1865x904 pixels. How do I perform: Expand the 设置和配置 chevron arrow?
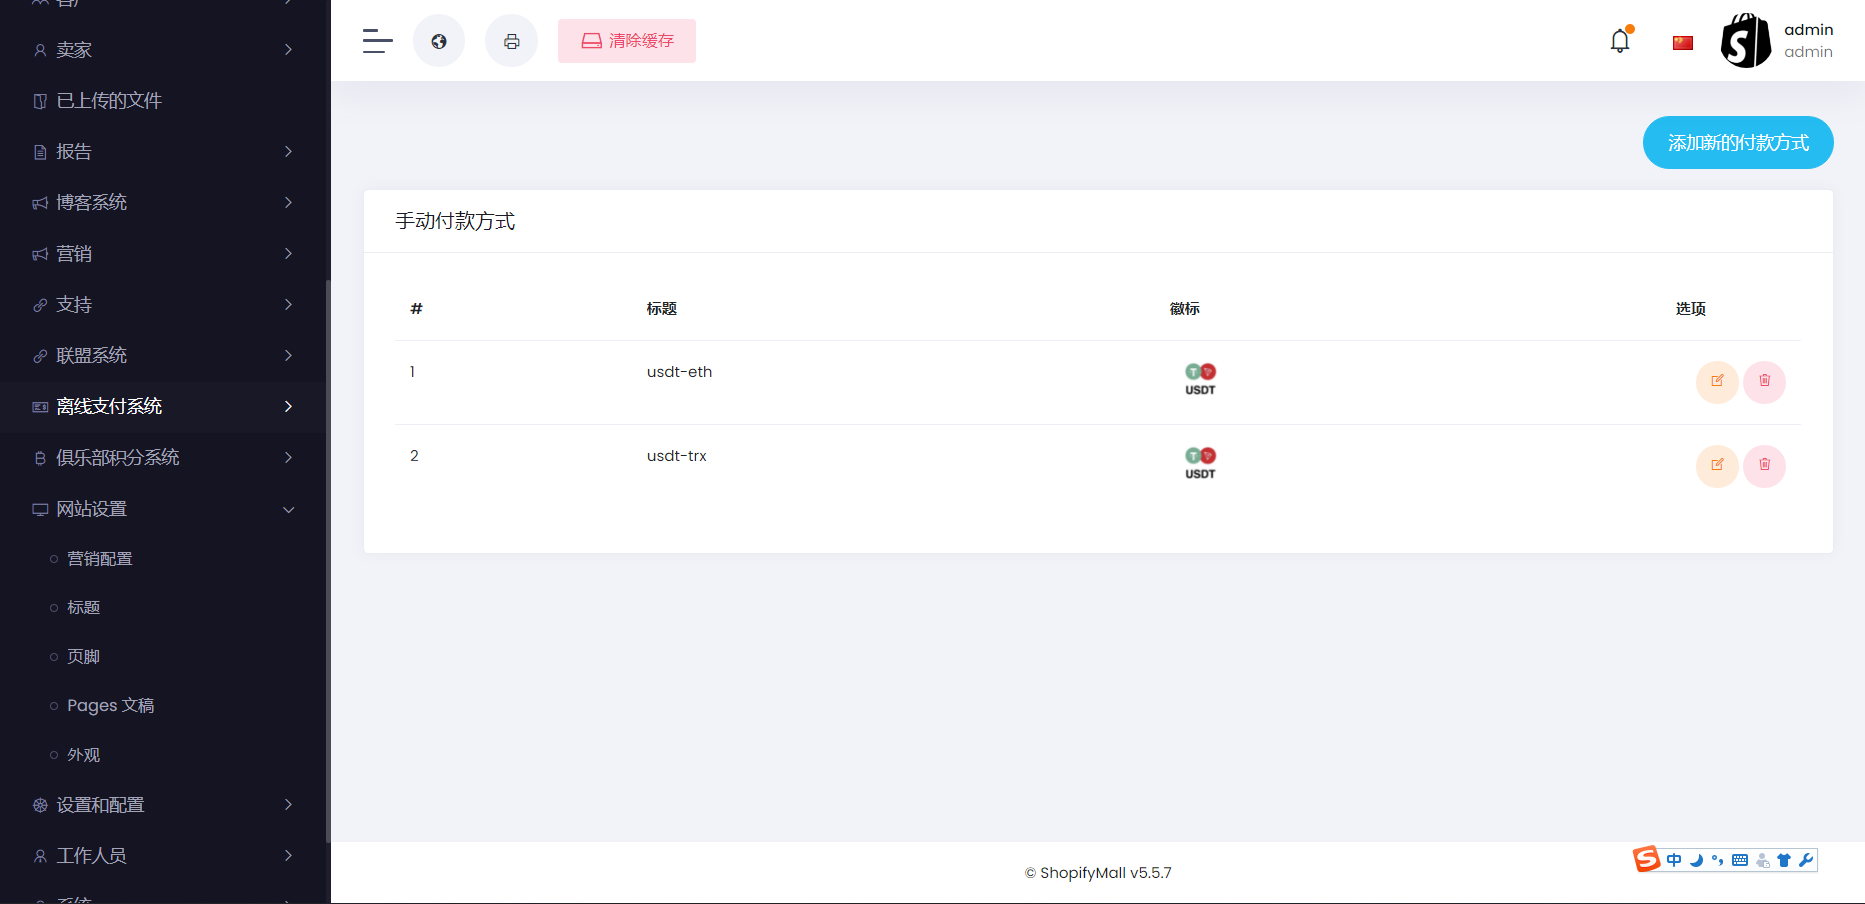point(288,805)
